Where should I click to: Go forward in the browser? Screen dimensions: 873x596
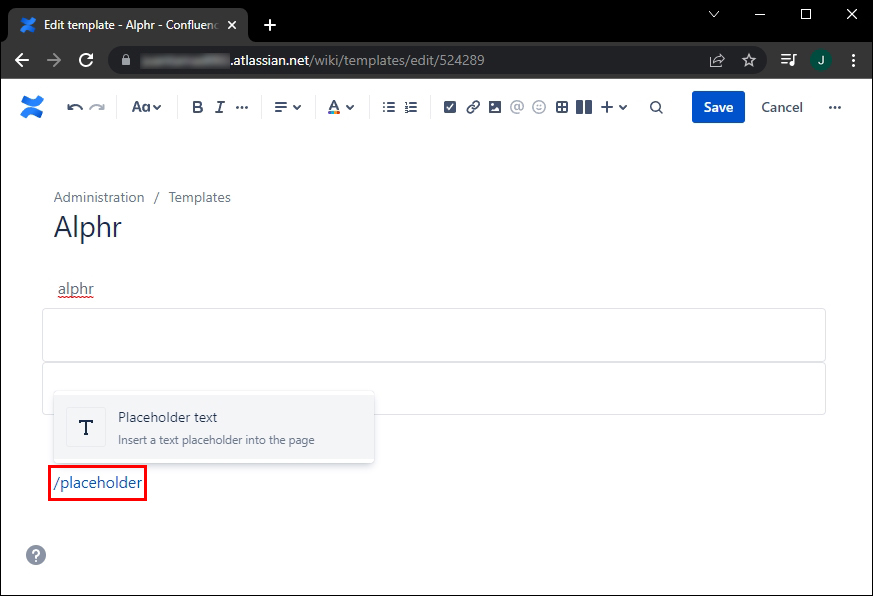tap(53, 60)
